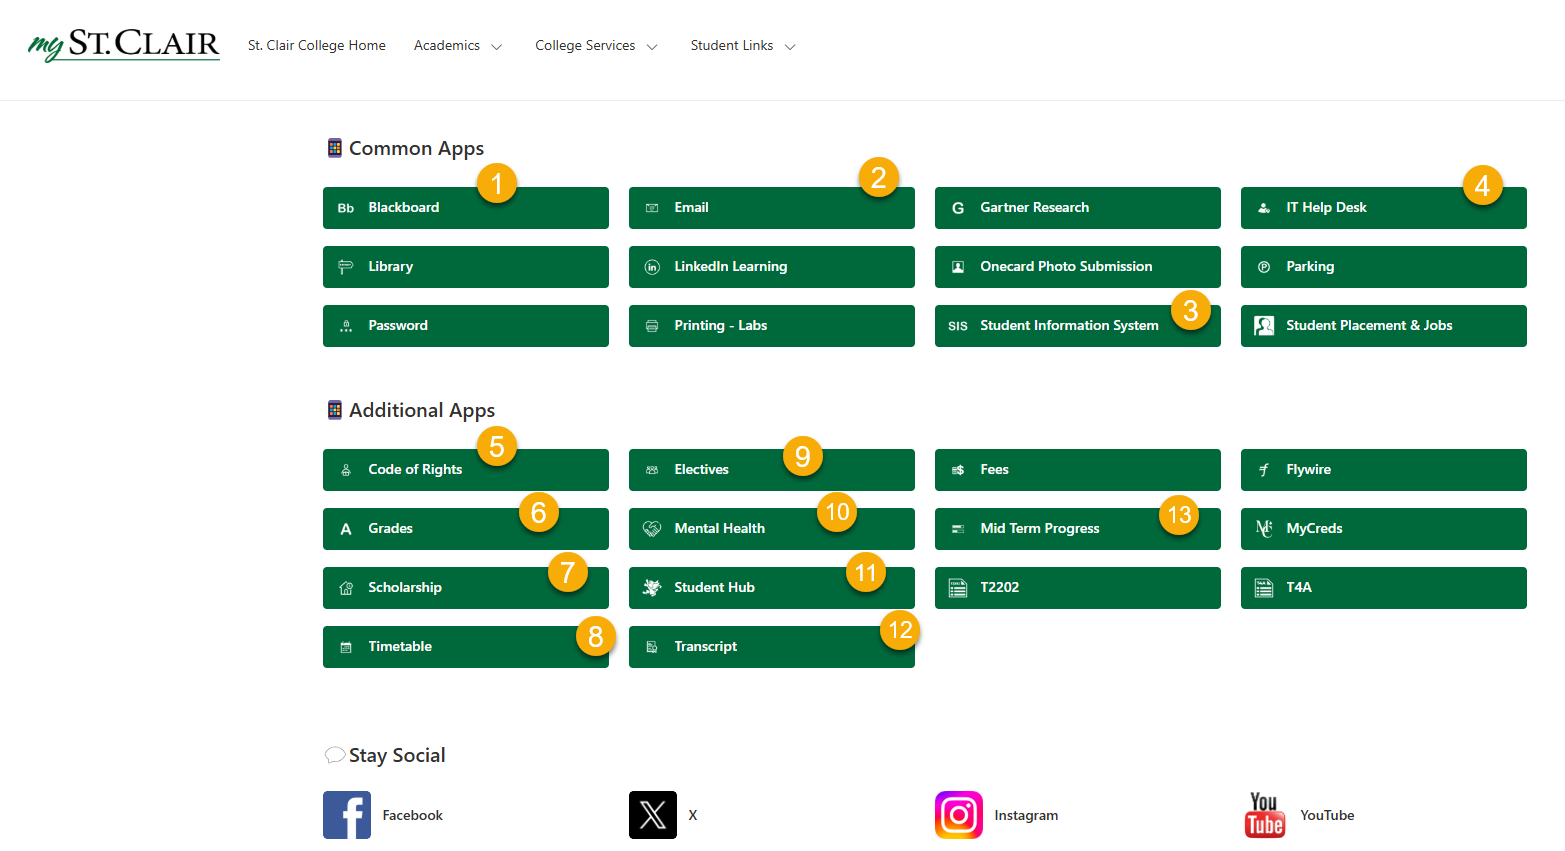Image resolution: width=1565 pixels, height=851 pixels.
Task: Open the X social media icon
Action: pos(652,815)
